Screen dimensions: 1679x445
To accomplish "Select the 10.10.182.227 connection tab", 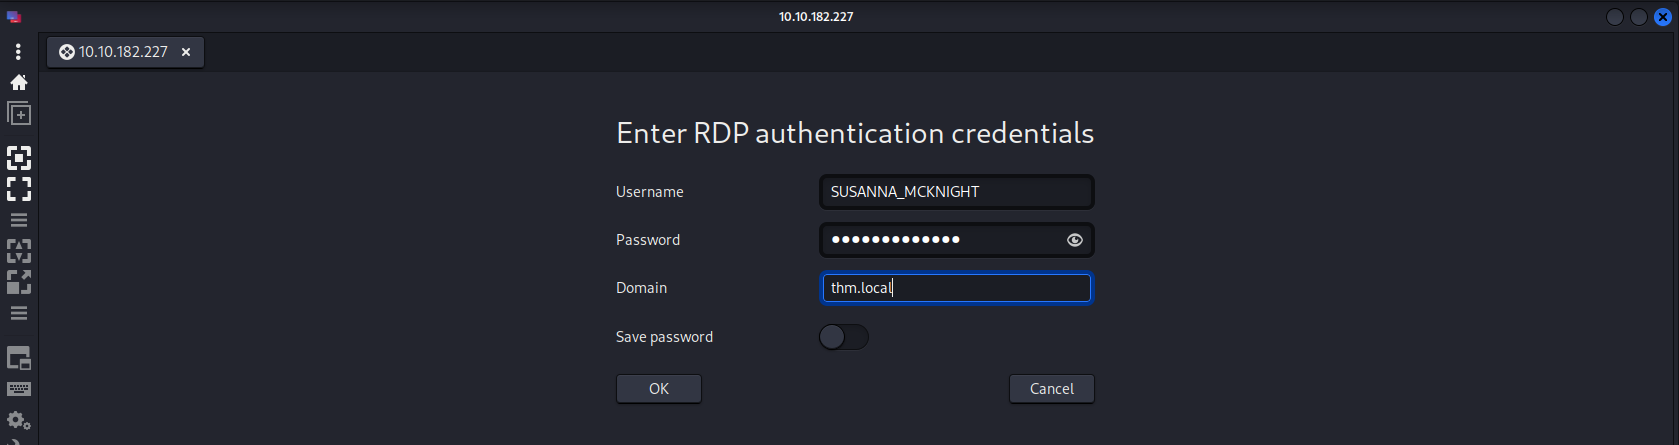I will 113,52.
